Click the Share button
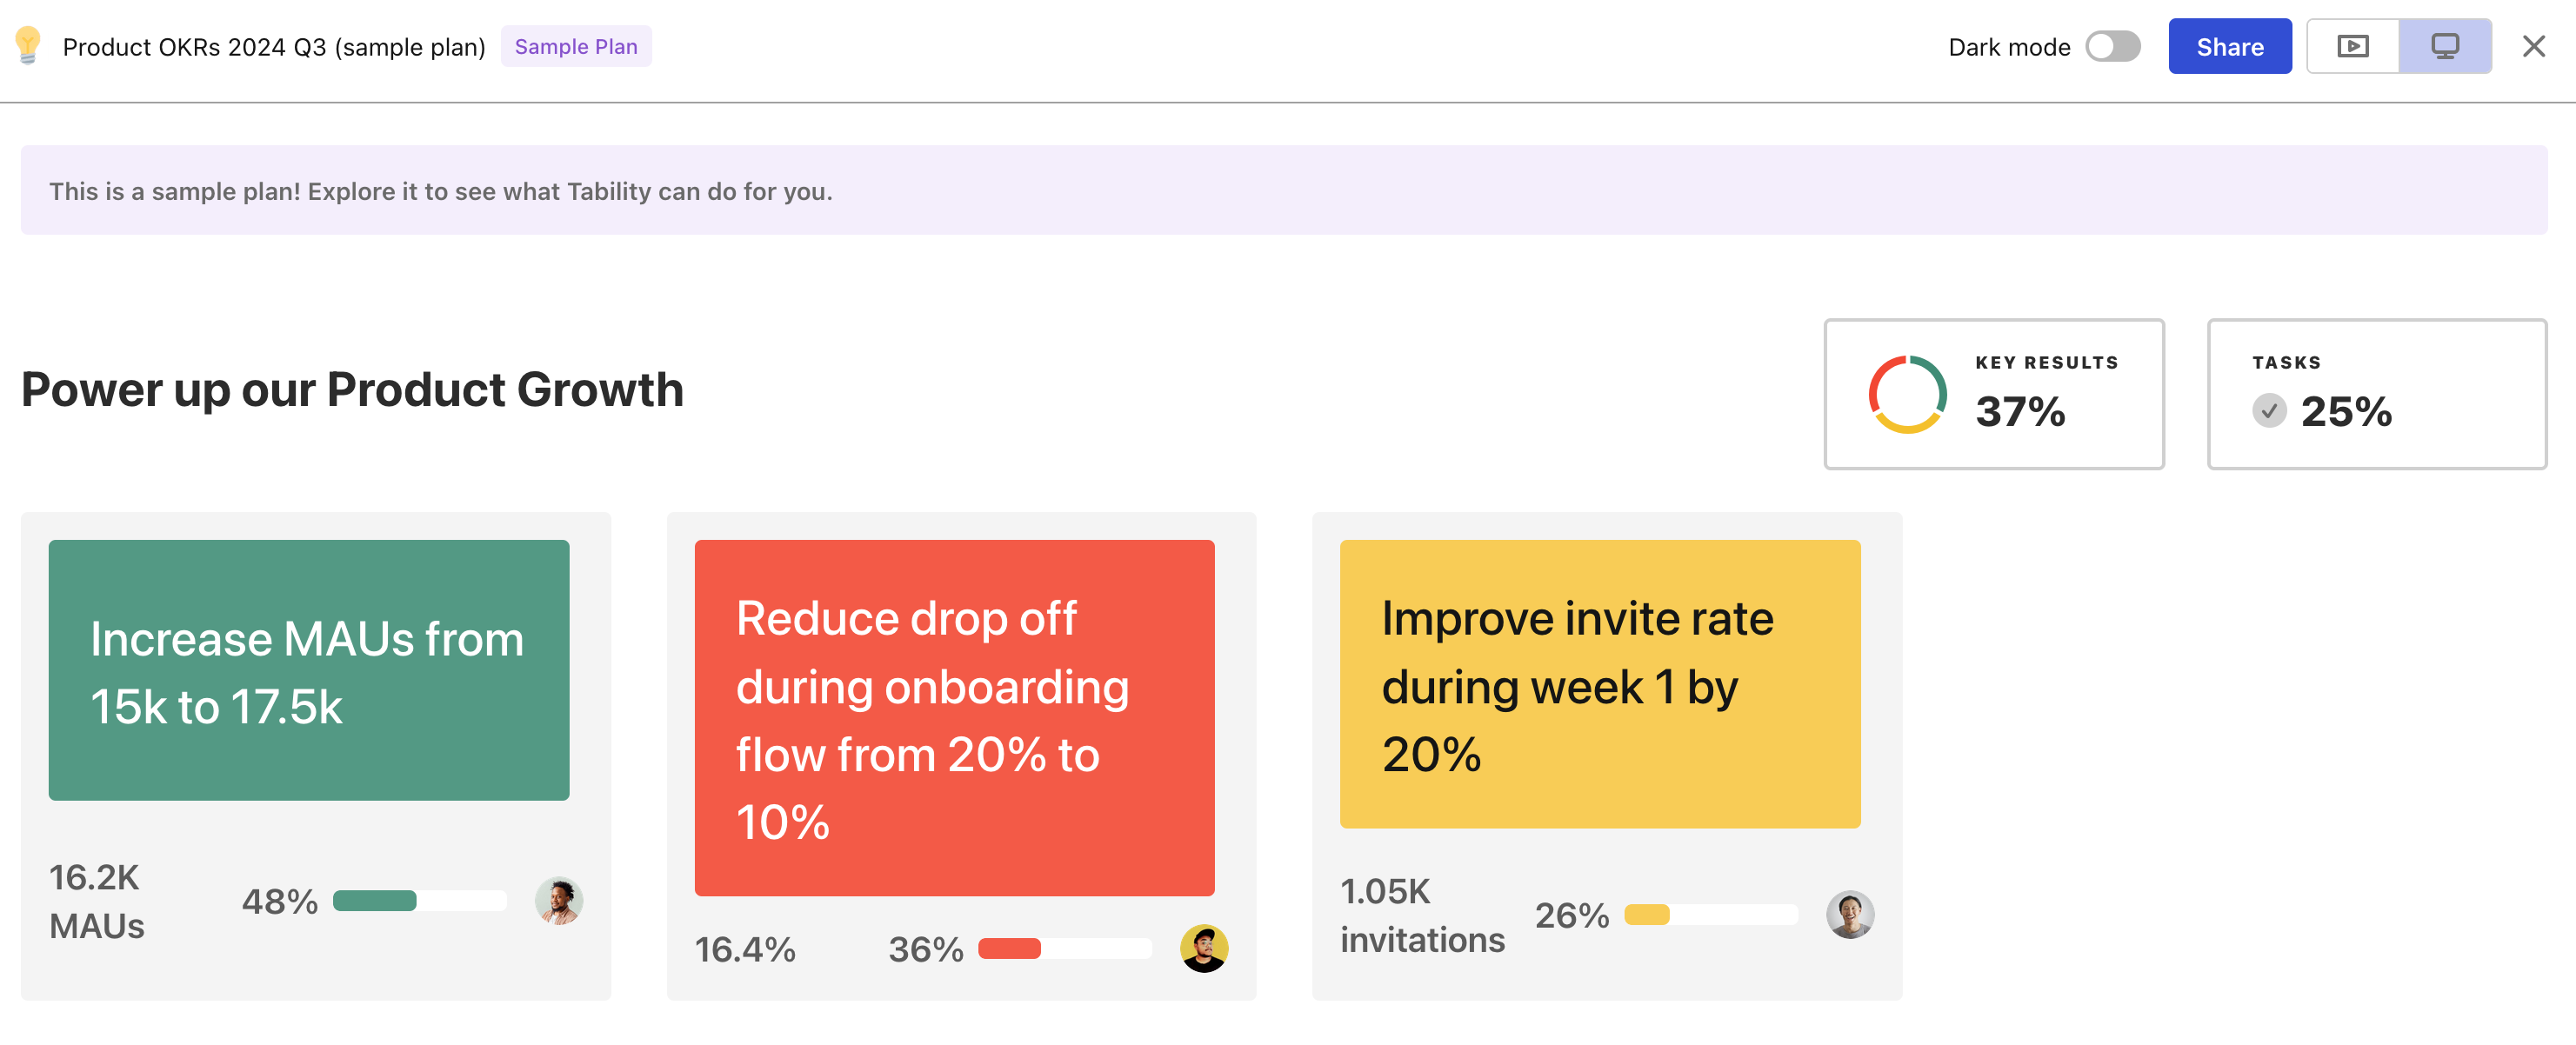 pyautogui.click(x=2229, y=46)
